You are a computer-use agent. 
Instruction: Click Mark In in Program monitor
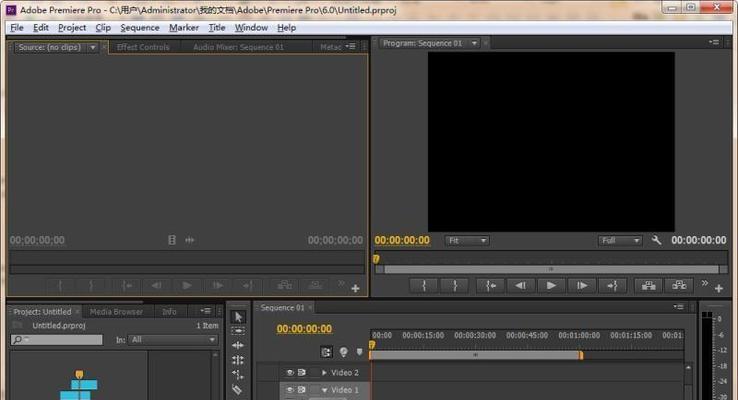click(424, 285)
